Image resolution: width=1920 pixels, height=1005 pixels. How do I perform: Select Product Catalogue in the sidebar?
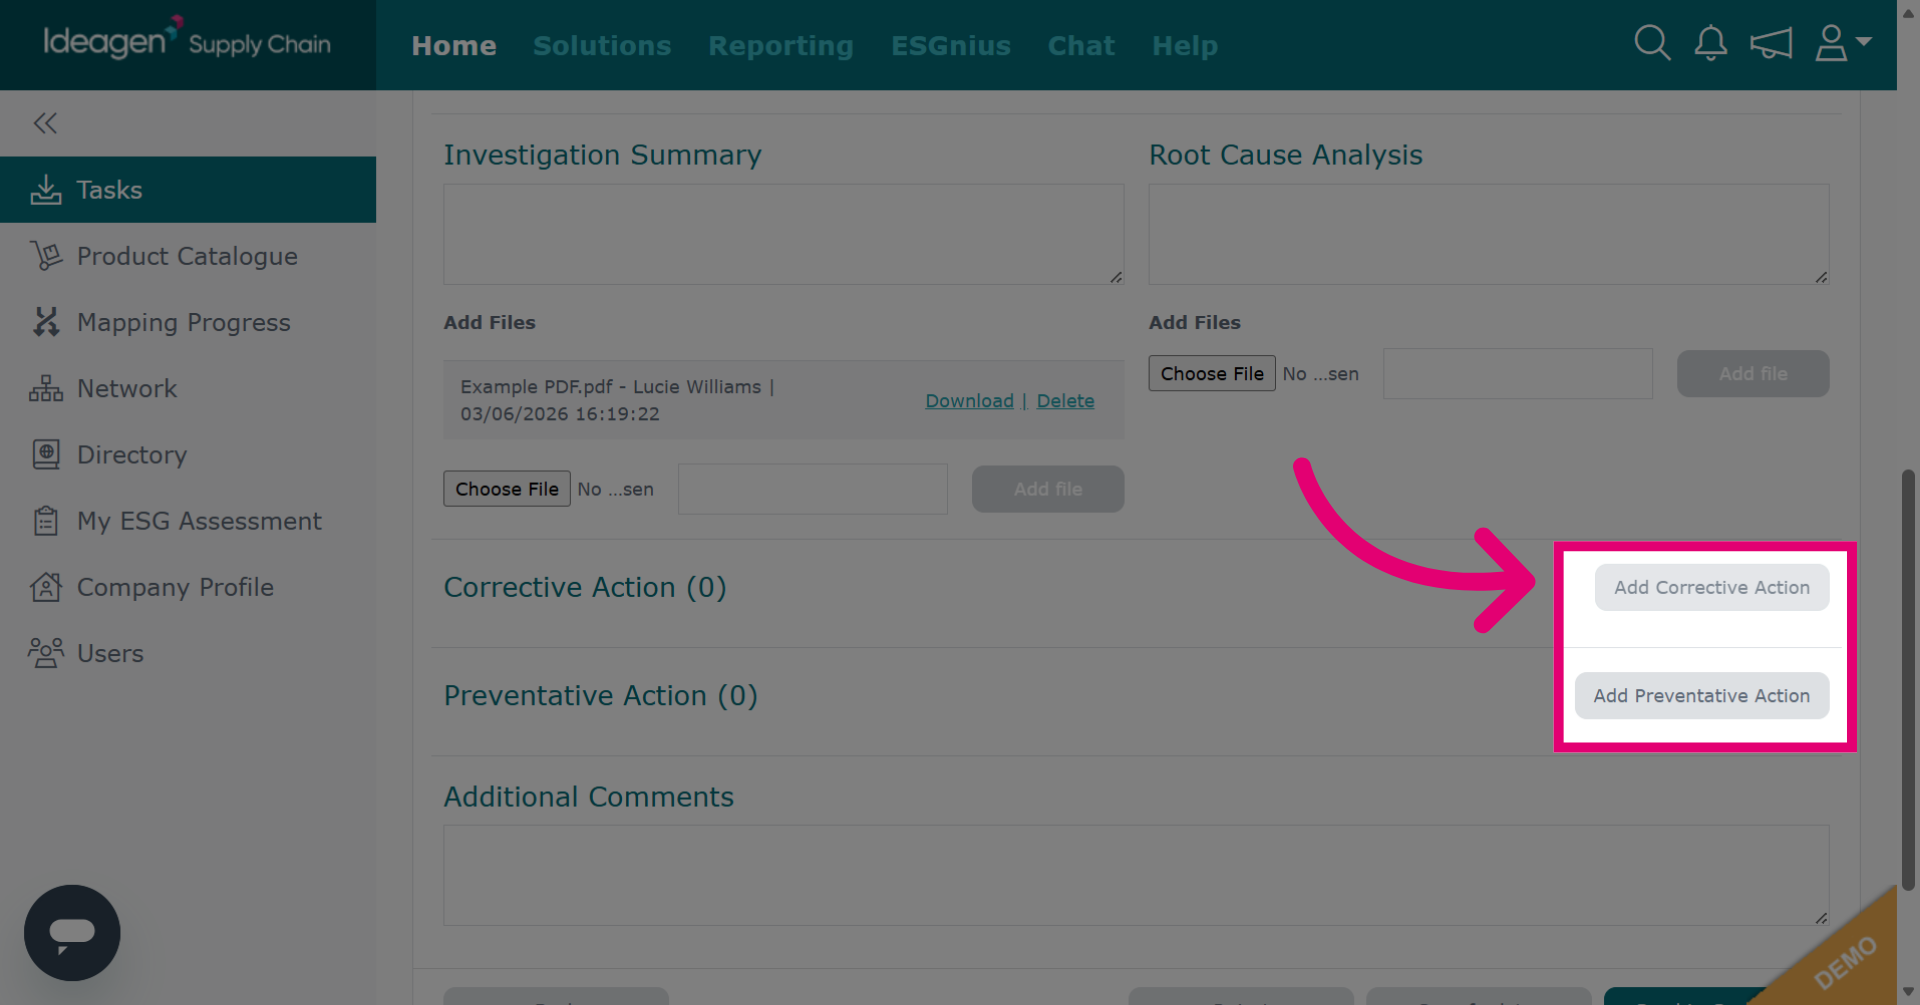188,256
